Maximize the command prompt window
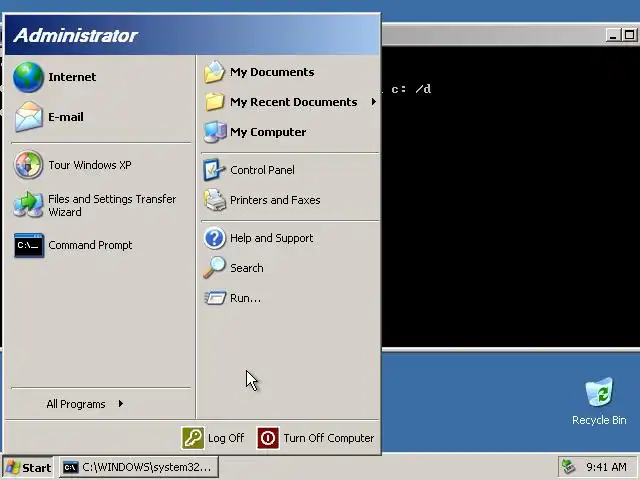The image size is (640, 480). coord(629,35)
